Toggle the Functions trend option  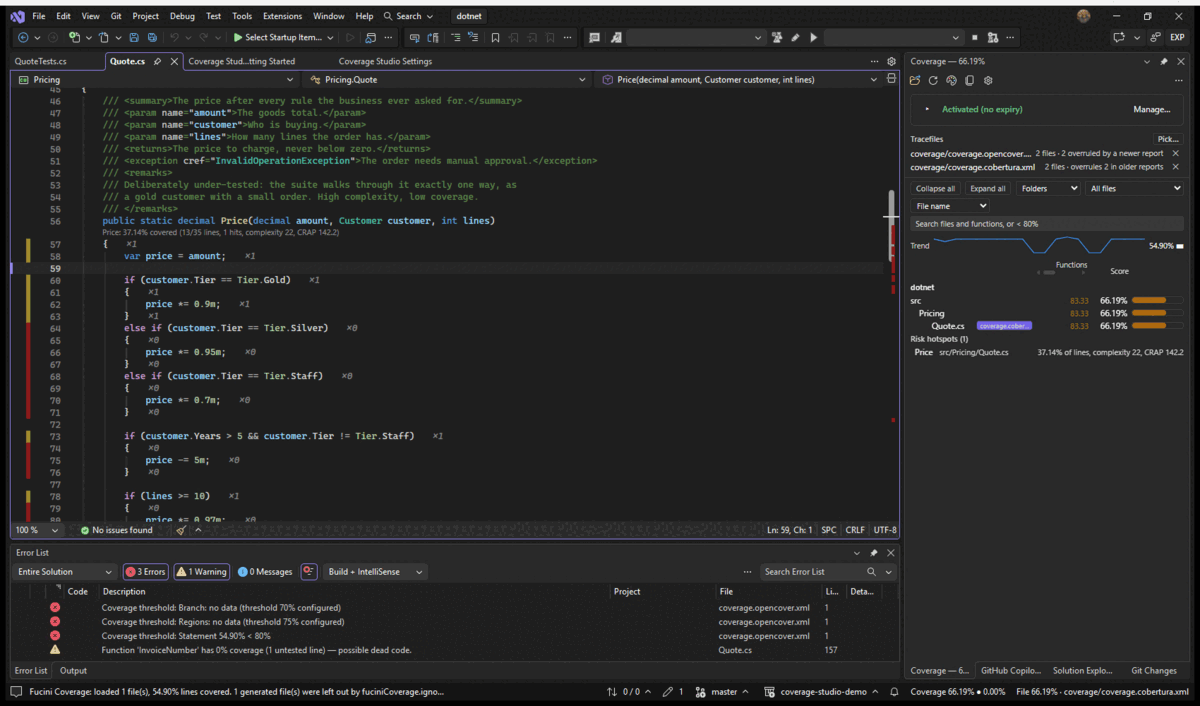point(1071,265)
